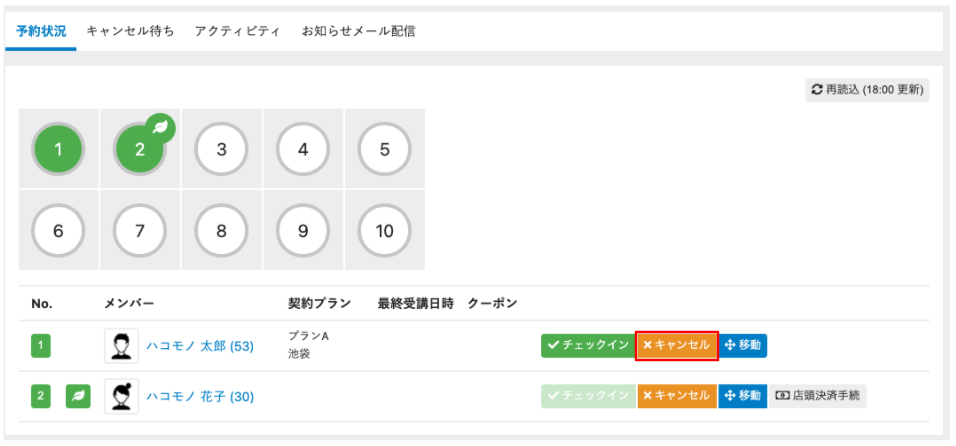Open the お知らせメール配信 tab
This screenshot has height=446, width=956.
click(358, 31)
